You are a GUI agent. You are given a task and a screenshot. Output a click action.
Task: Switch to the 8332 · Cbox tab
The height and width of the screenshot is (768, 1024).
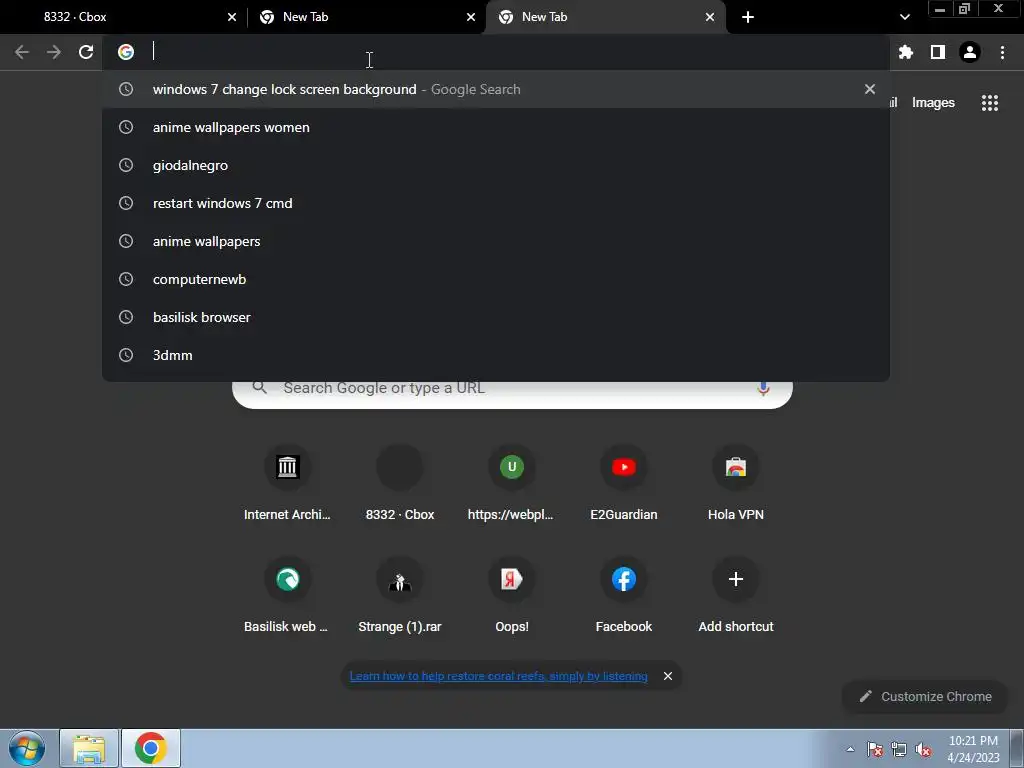tap(124, 17)
